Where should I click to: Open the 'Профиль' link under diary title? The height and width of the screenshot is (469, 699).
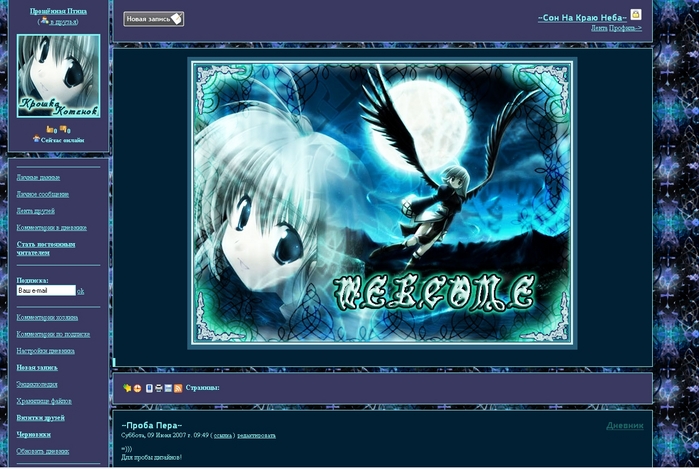tap(625, 28)
